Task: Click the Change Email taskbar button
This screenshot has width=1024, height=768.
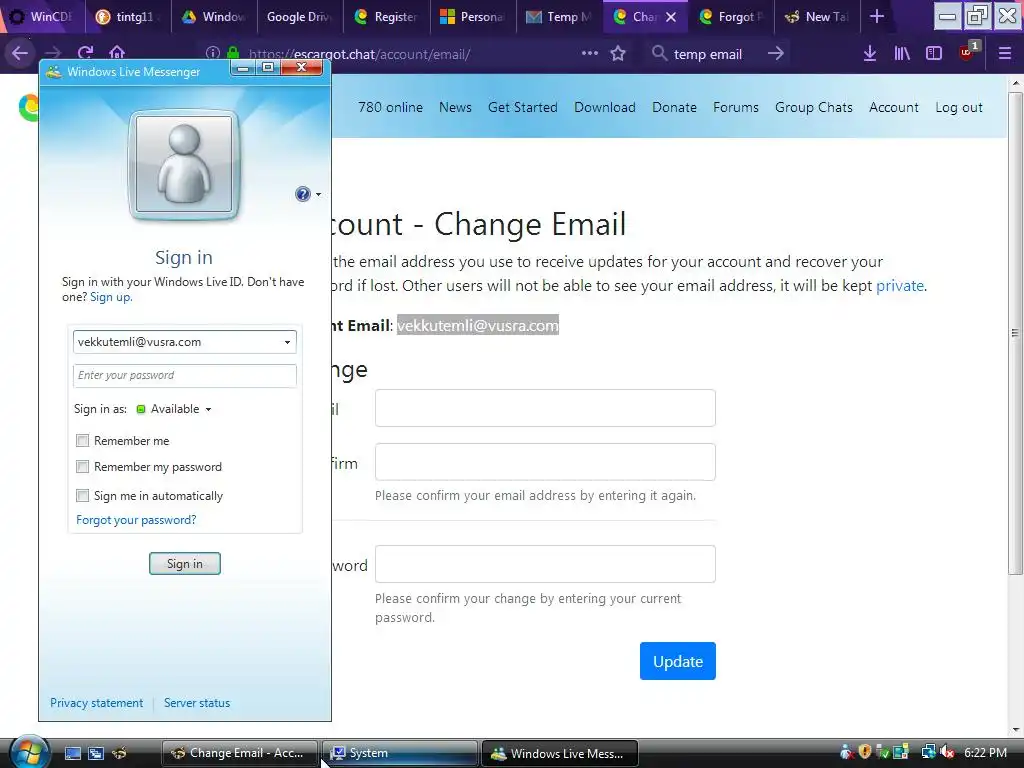Action: click(x=239, y=753)
